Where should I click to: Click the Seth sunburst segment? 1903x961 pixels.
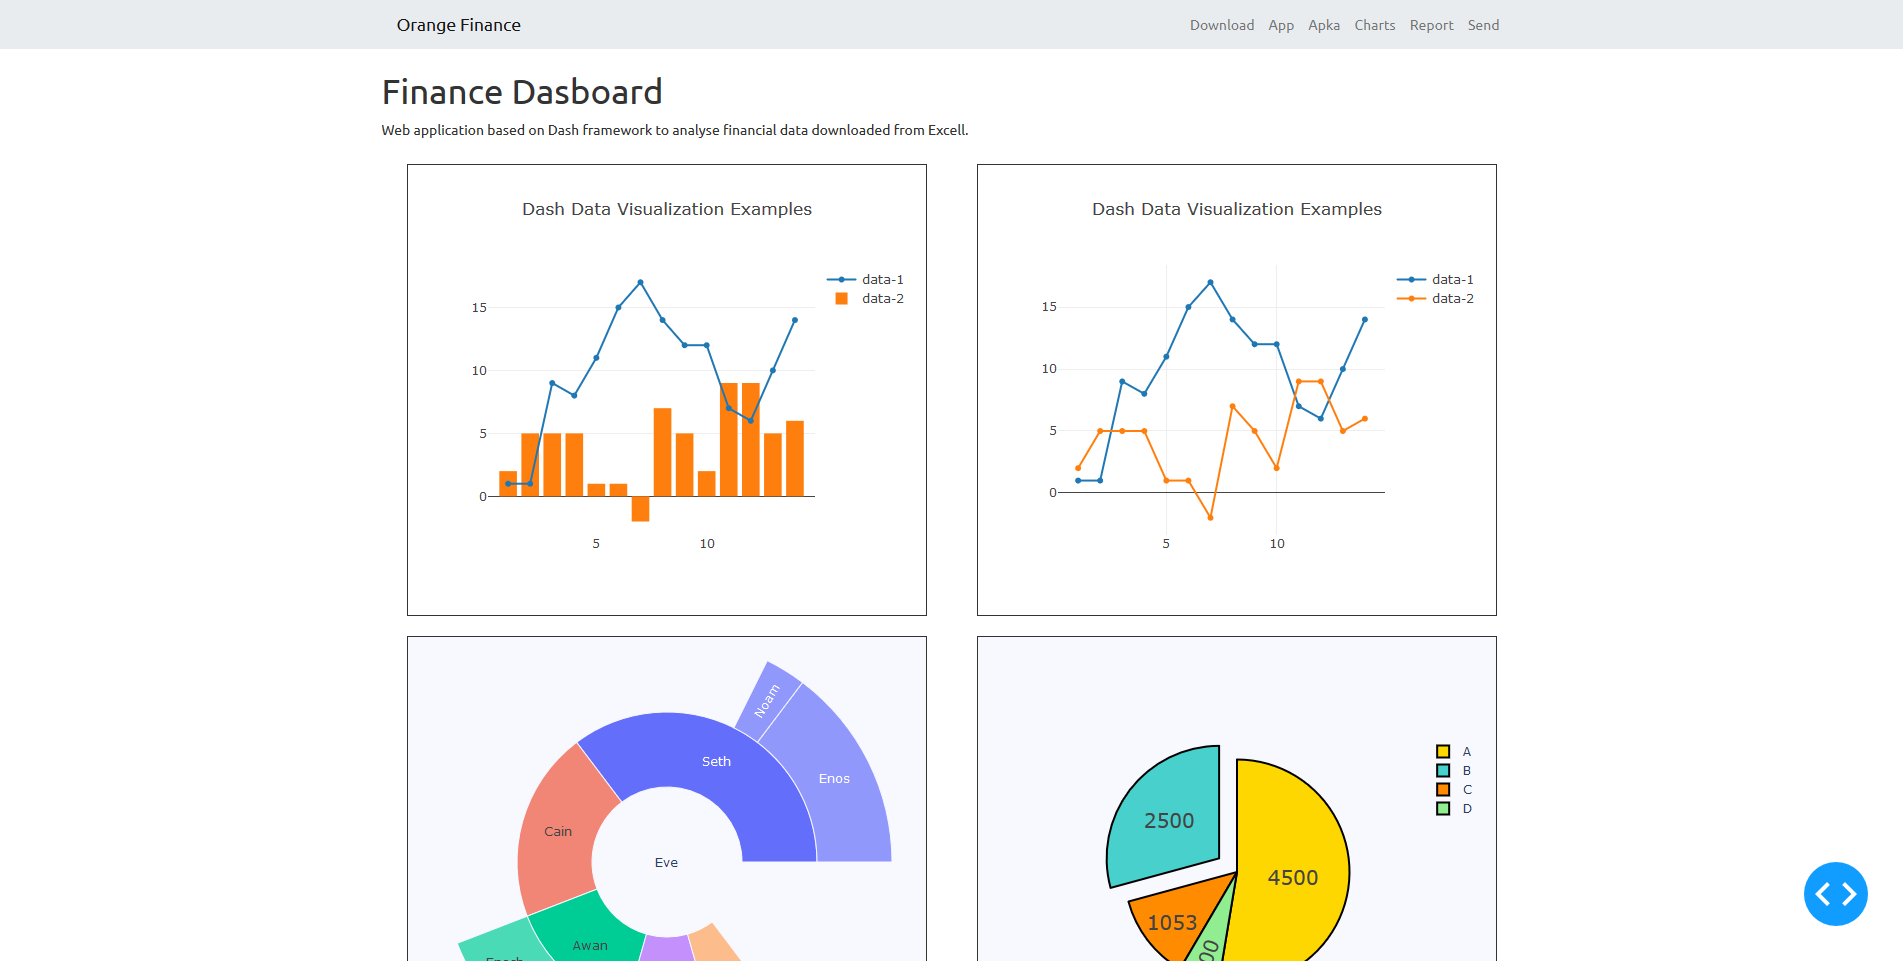click(716, 761)
